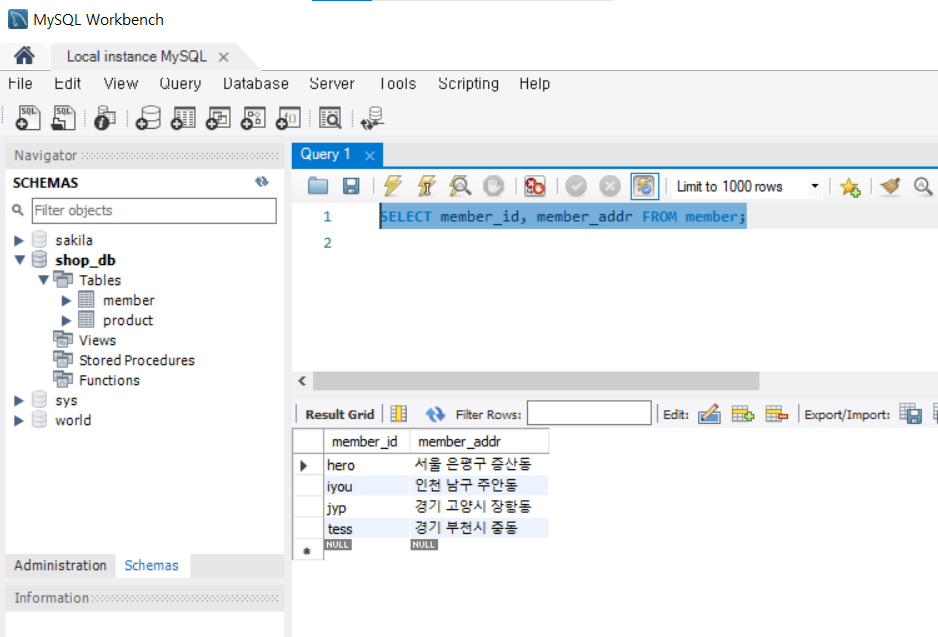Go to the Home tab icon

(x=25, y=56)
